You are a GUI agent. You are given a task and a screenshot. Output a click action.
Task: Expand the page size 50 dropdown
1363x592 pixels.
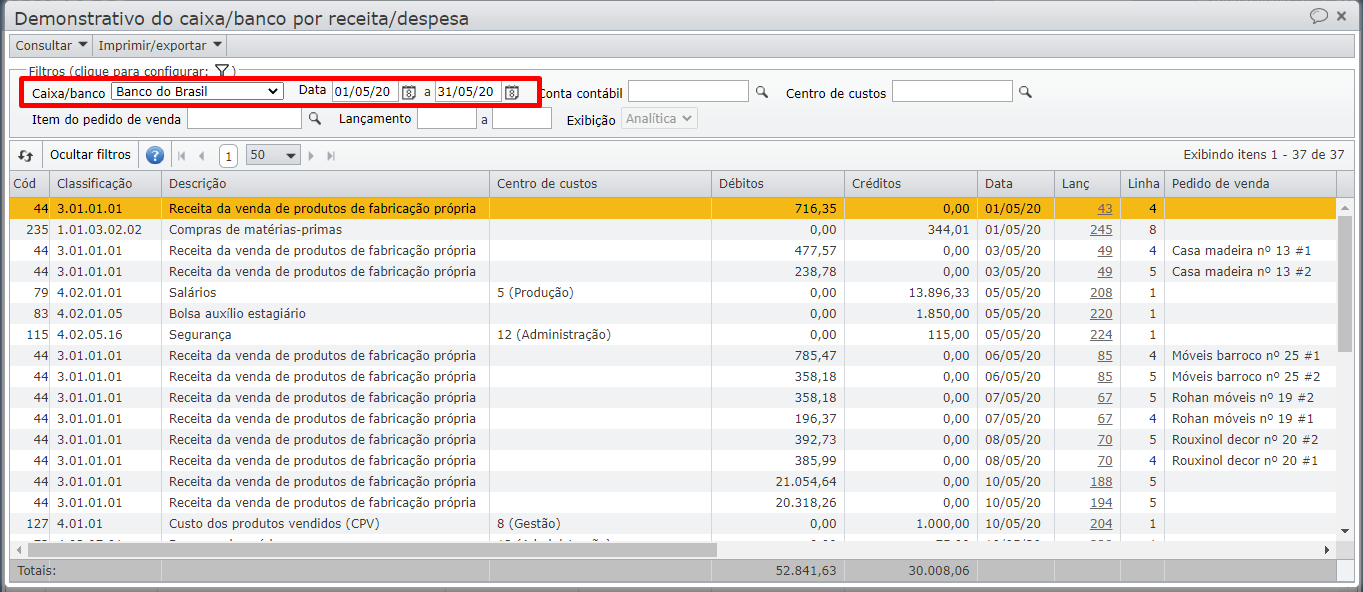click(273, 156)
